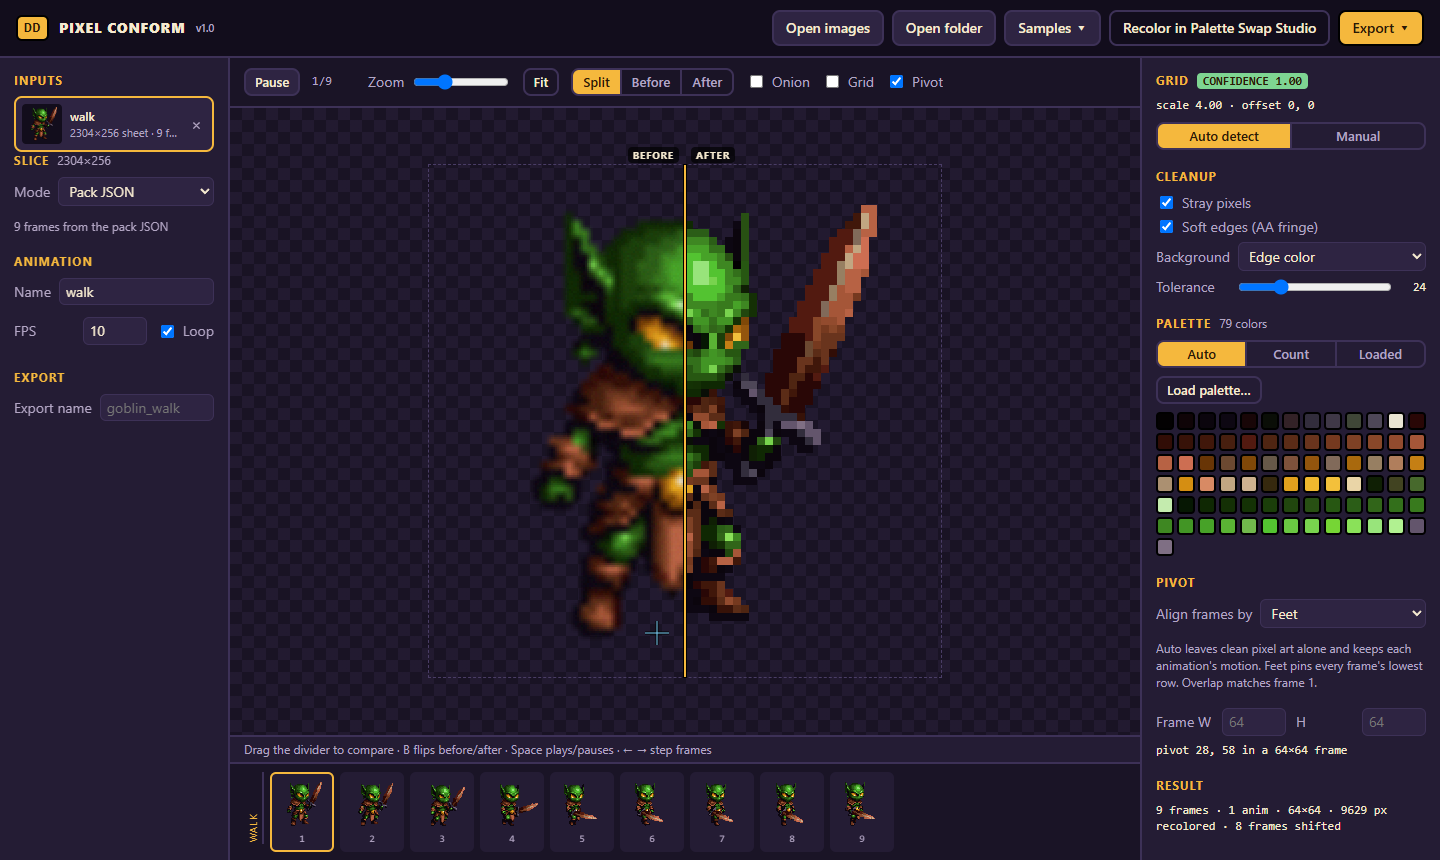Uncheck the Loop animation checkbox
The image size is (1440, 860).
[168, 331]
